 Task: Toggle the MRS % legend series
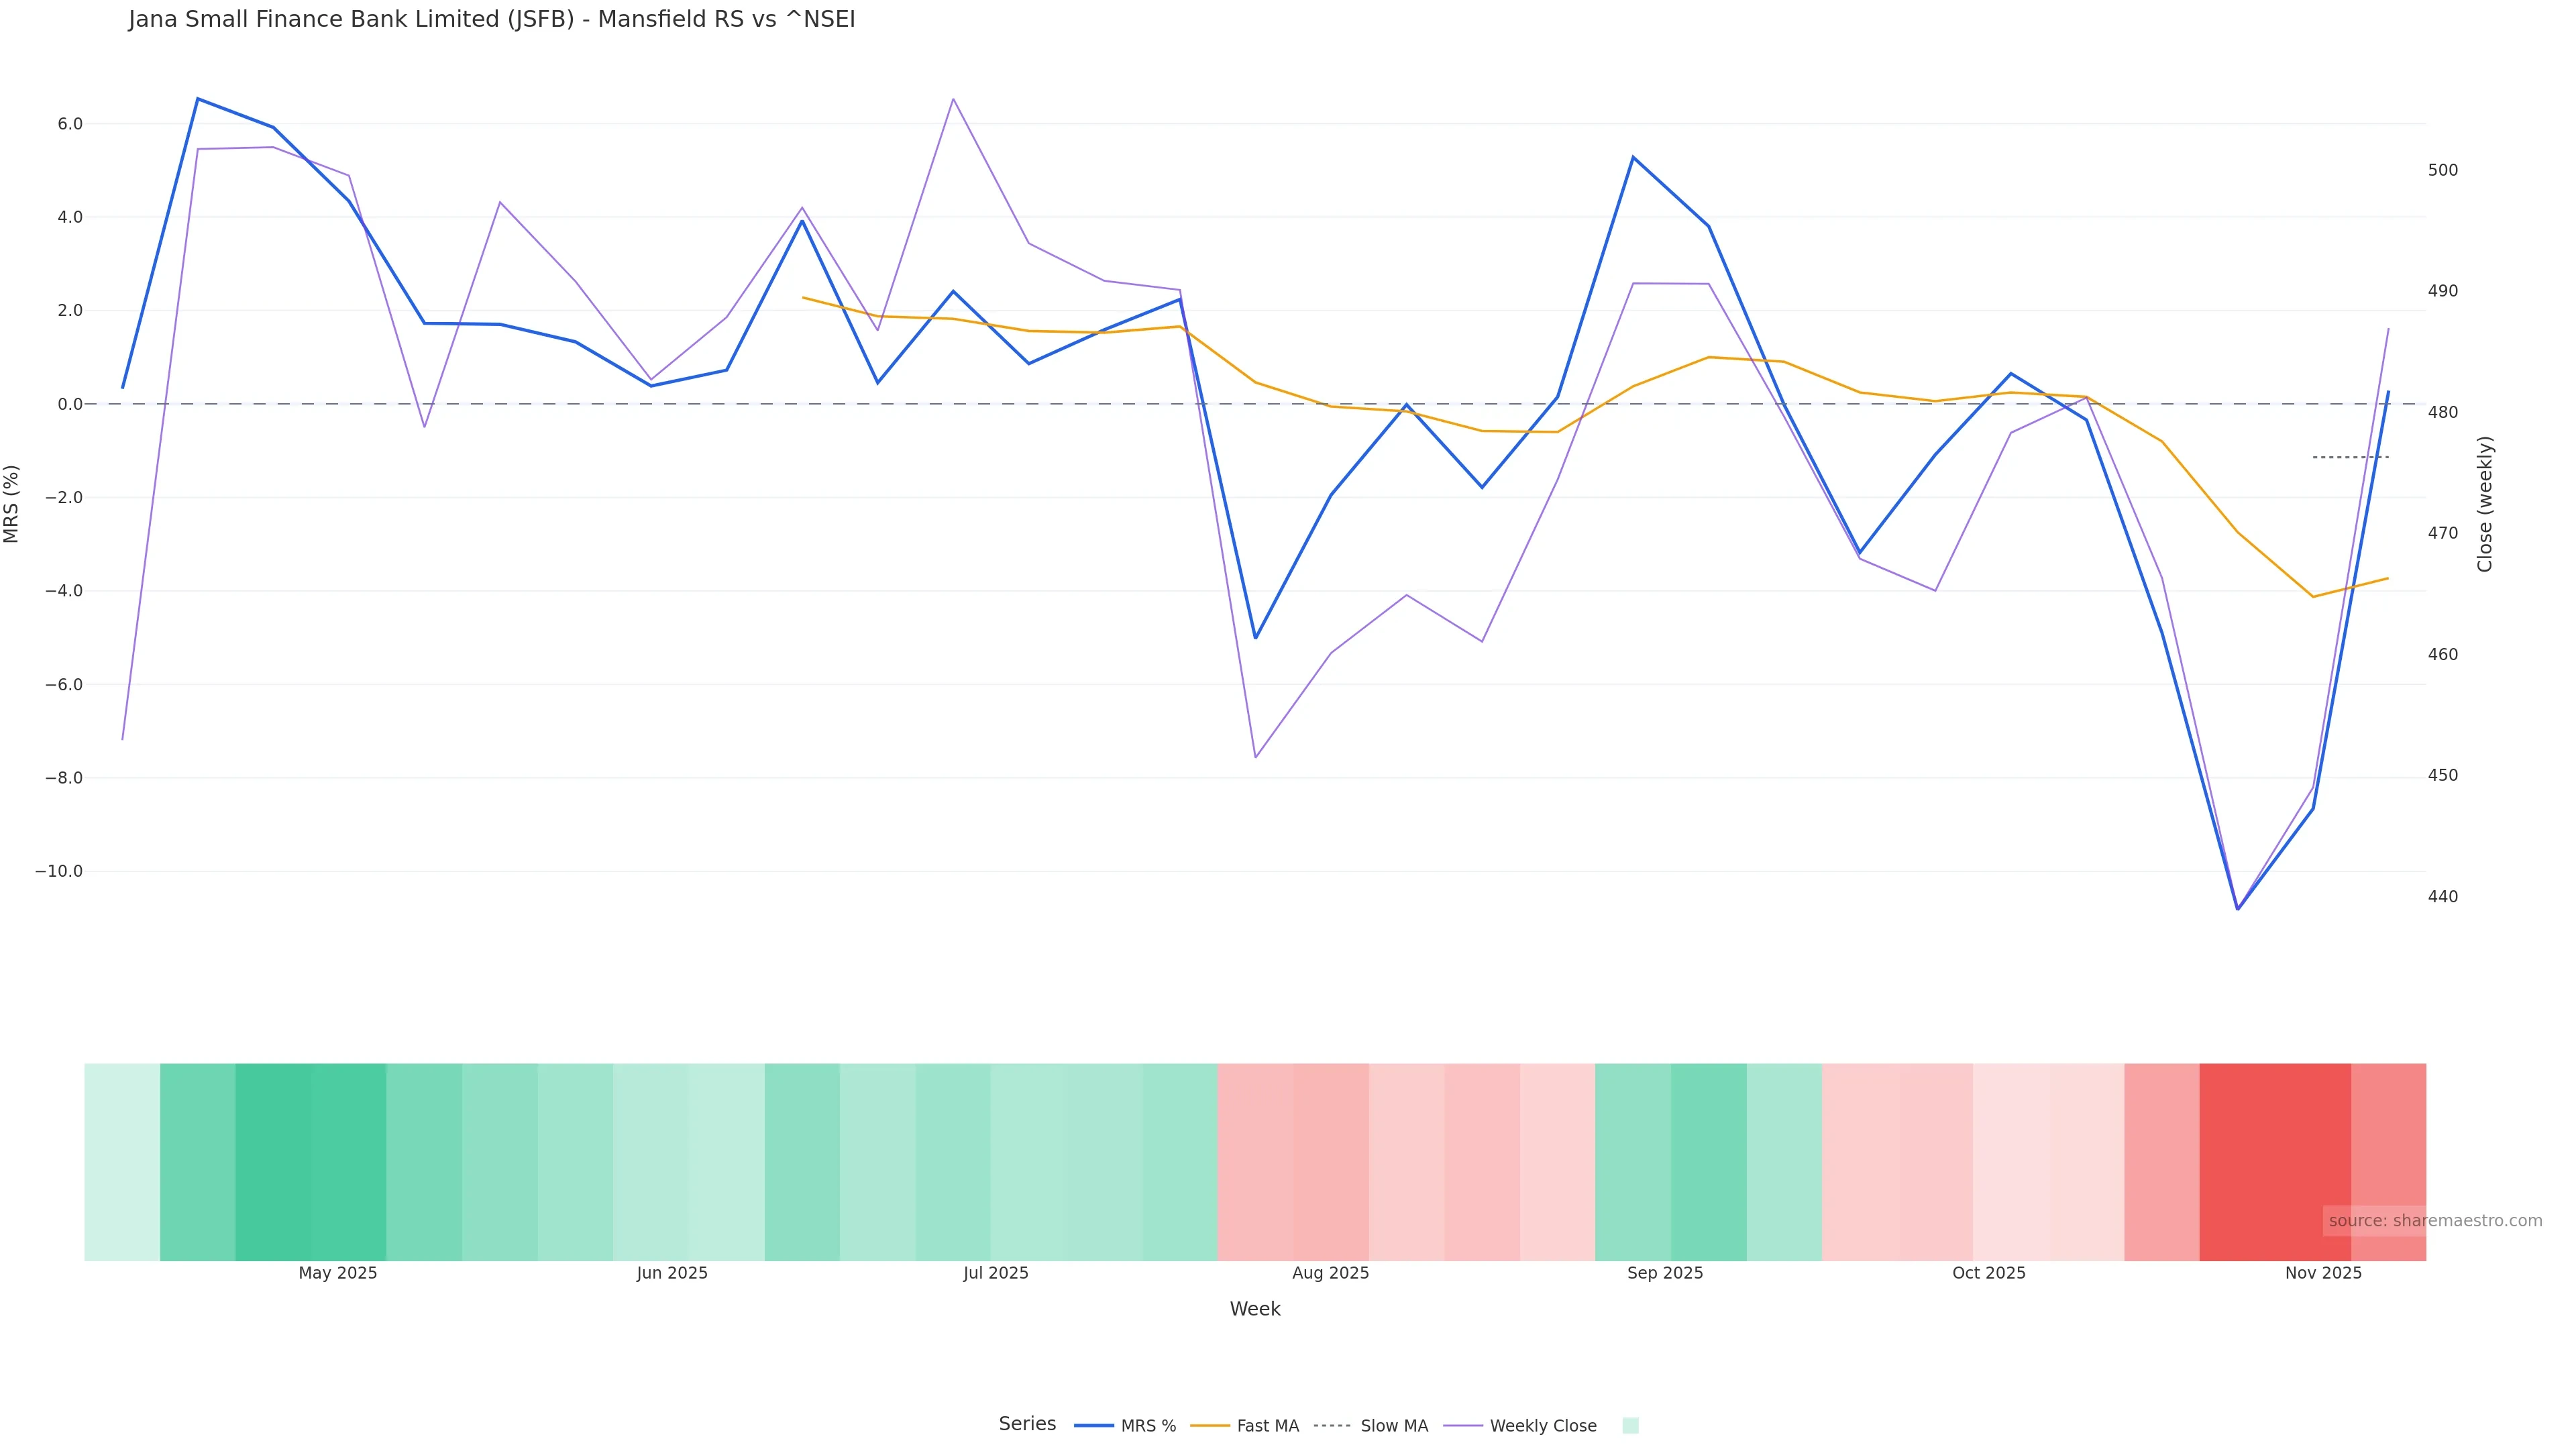(1147, 1426)
